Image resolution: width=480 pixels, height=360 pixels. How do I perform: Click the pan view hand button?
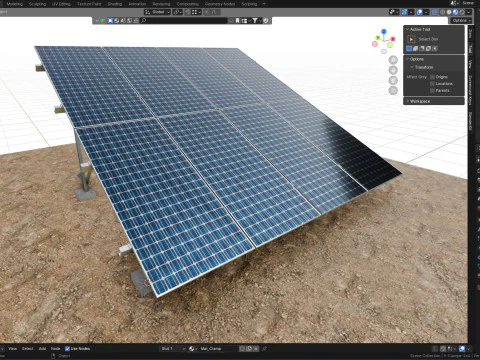tap(393, 70)
